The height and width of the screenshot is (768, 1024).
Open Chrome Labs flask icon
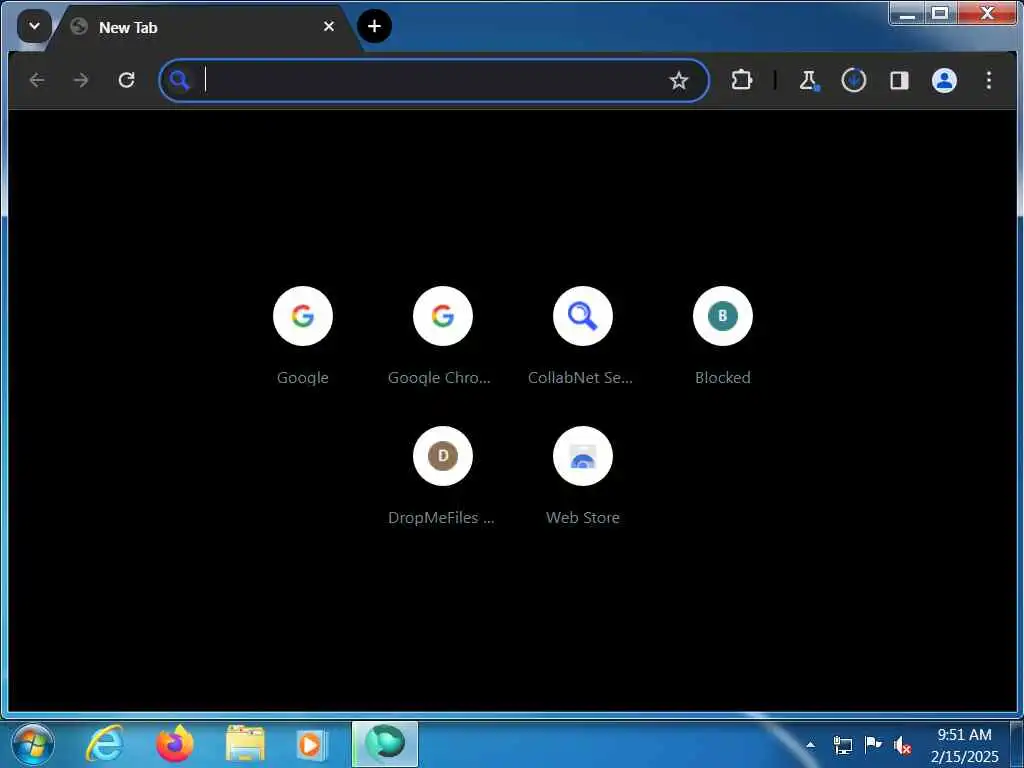coord(808,80)
